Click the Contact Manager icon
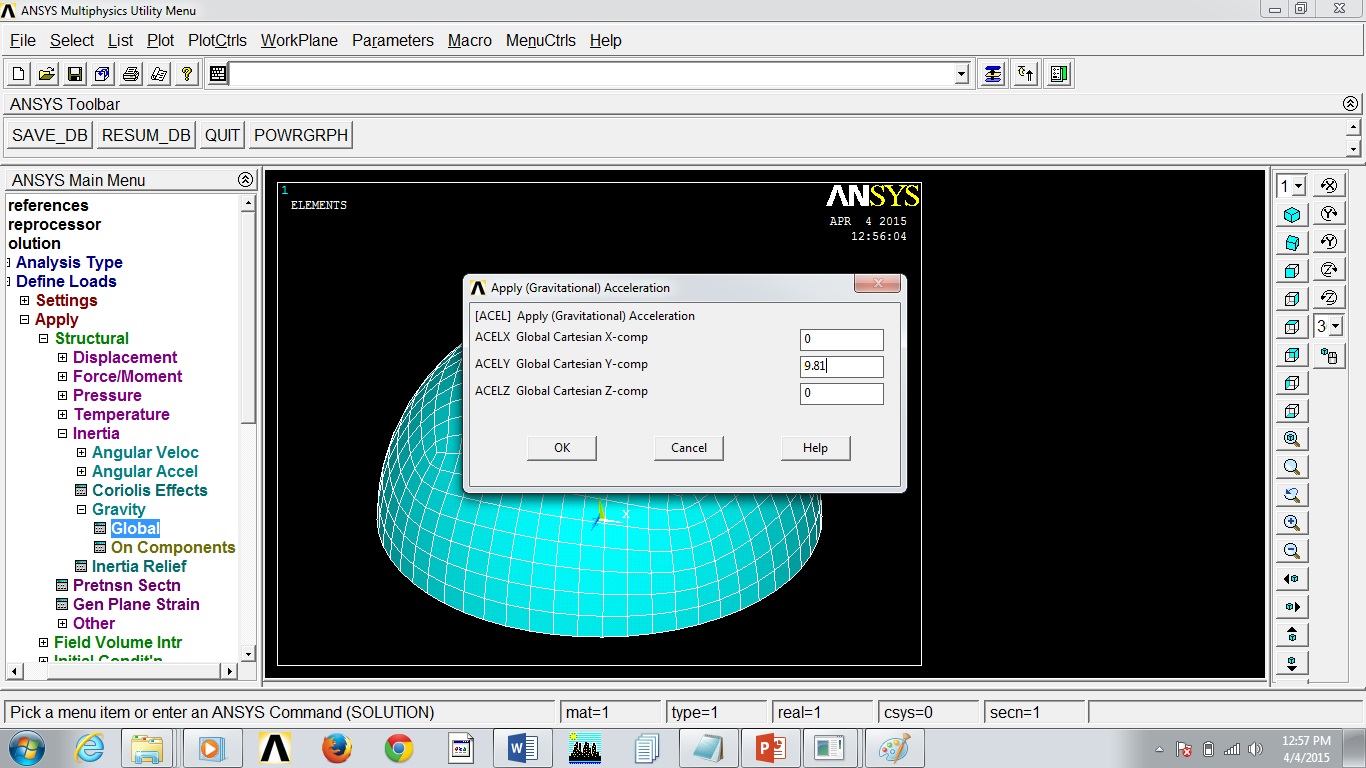 (1060, 74)
